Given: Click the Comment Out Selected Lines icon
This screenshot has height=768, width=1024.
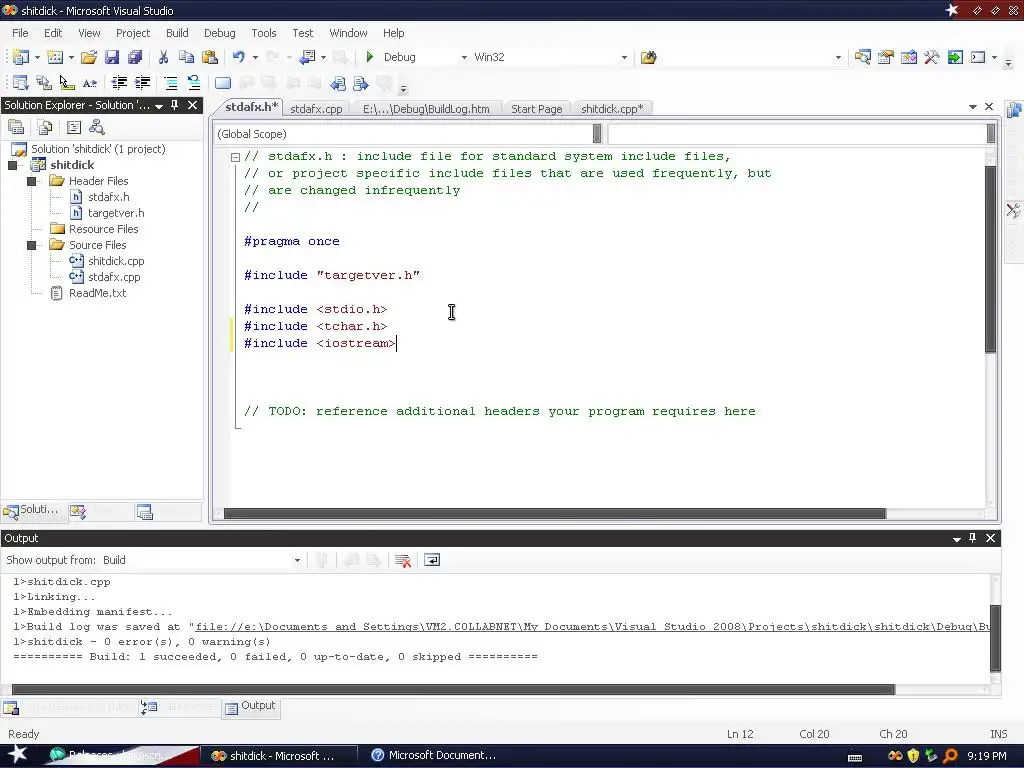Looking at the screenshot, I should coord(171,83).
